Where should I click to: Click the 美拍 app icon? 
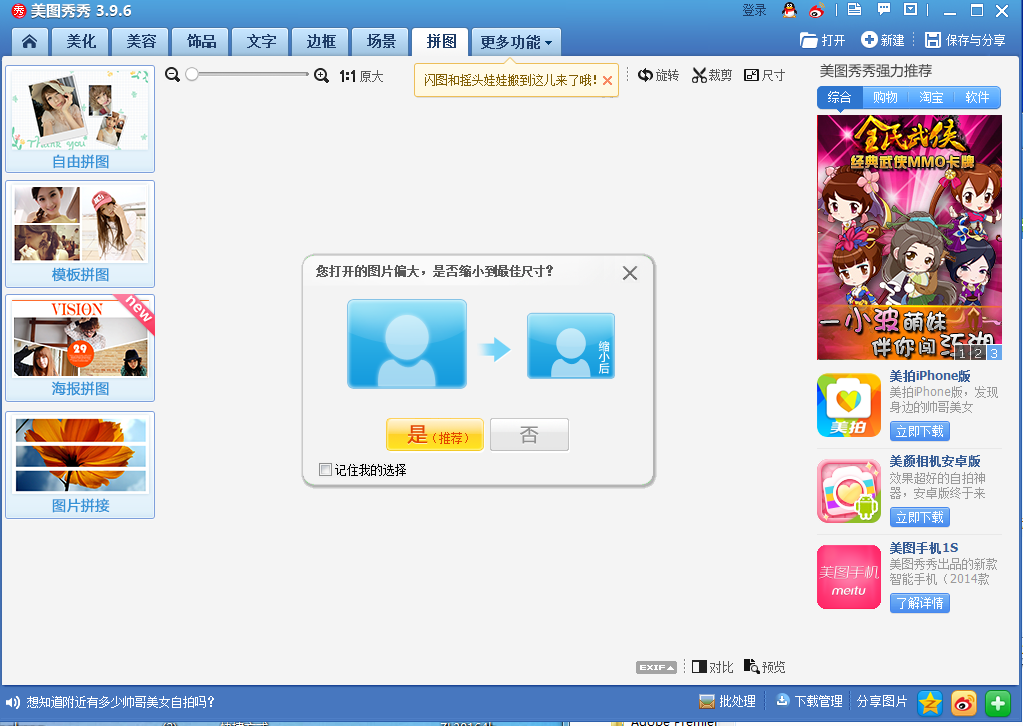[849, 405]
